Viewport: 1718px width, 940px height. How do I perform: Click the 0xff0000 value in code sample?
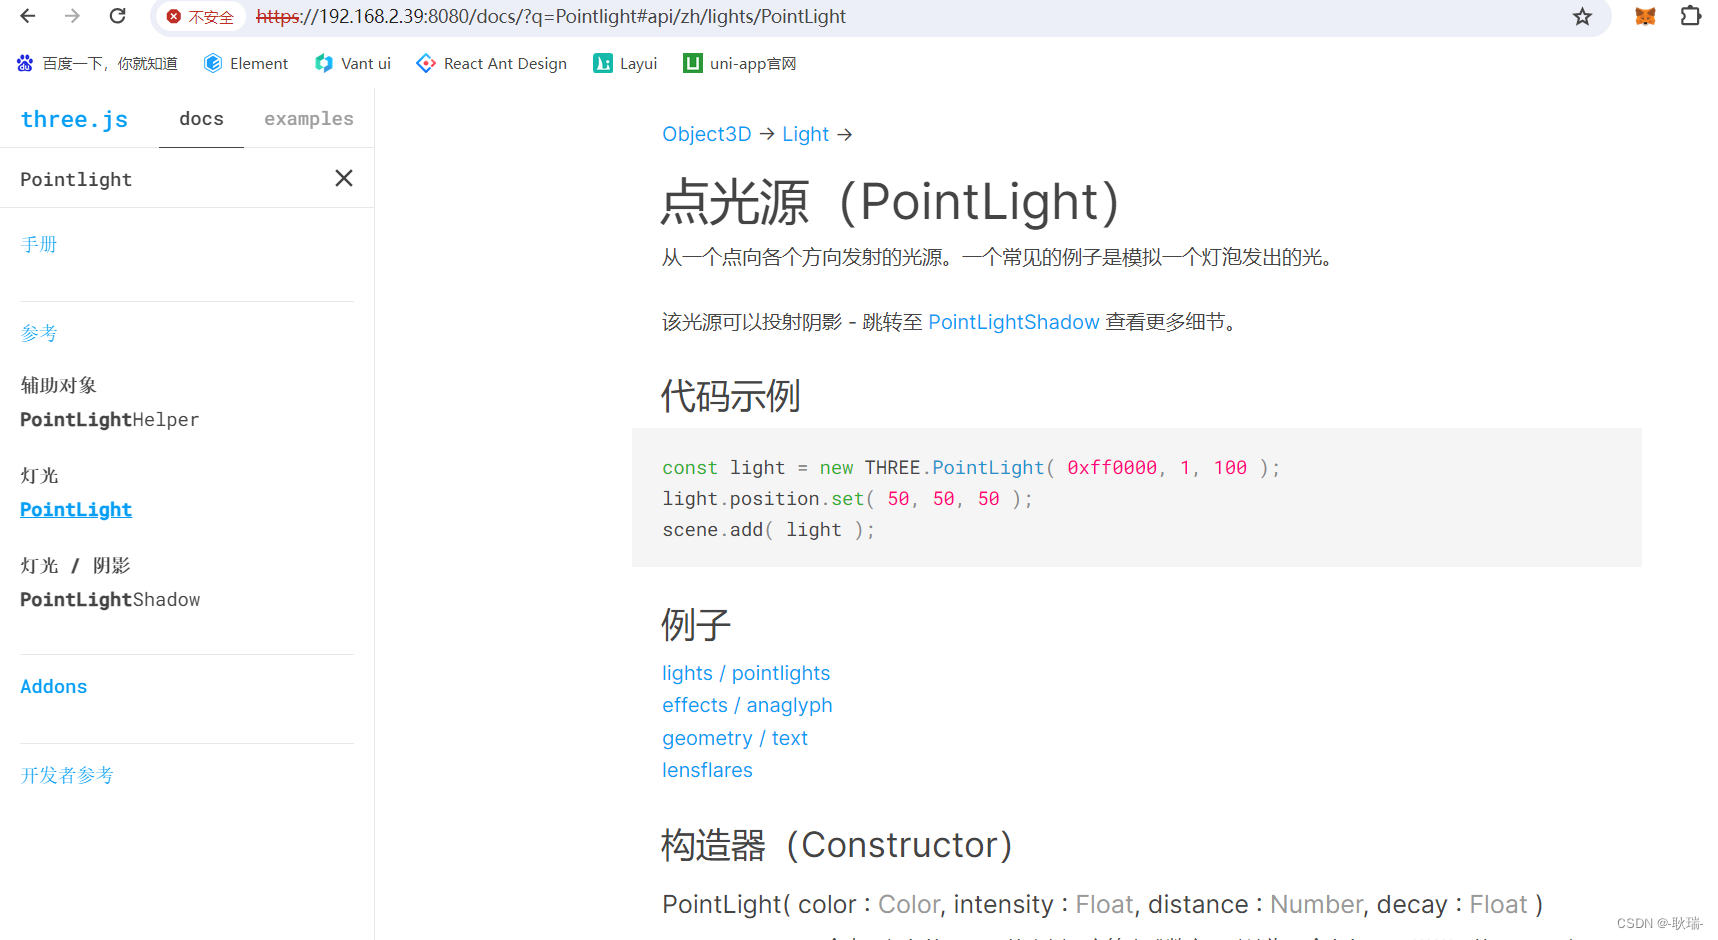coord(1112,468)
